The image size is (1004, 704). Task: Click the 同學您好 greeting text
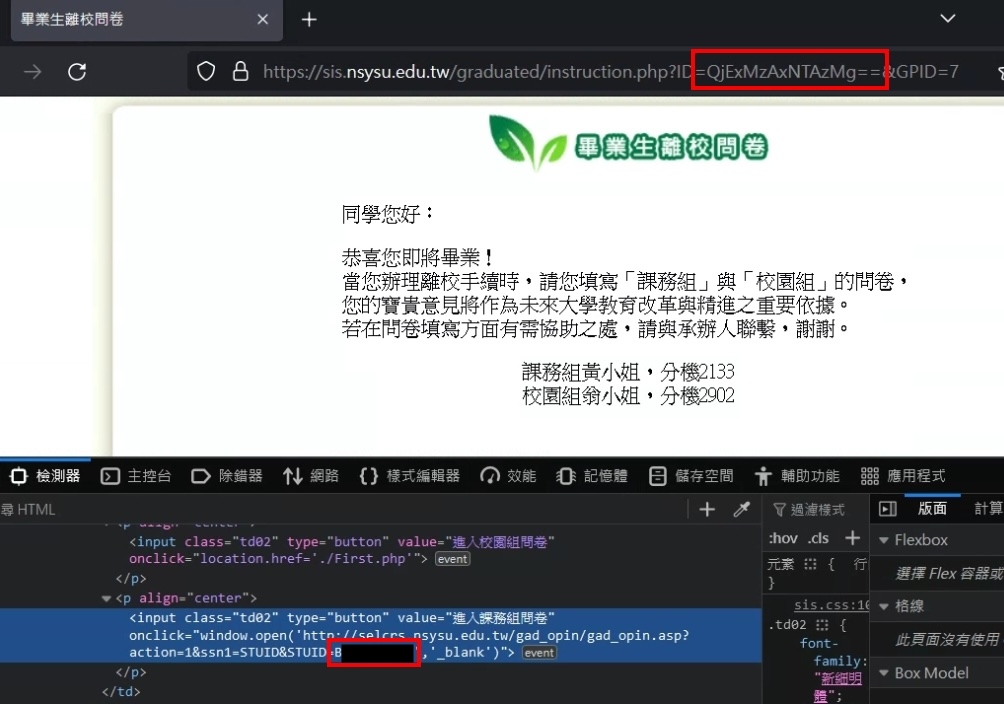coord(388,213)
